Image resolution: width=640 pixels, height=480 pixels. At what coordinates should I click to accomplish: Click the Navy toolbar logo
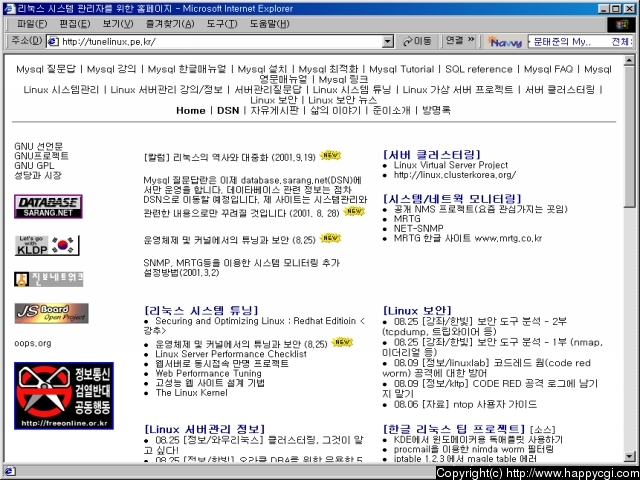(x=506, y=42)
